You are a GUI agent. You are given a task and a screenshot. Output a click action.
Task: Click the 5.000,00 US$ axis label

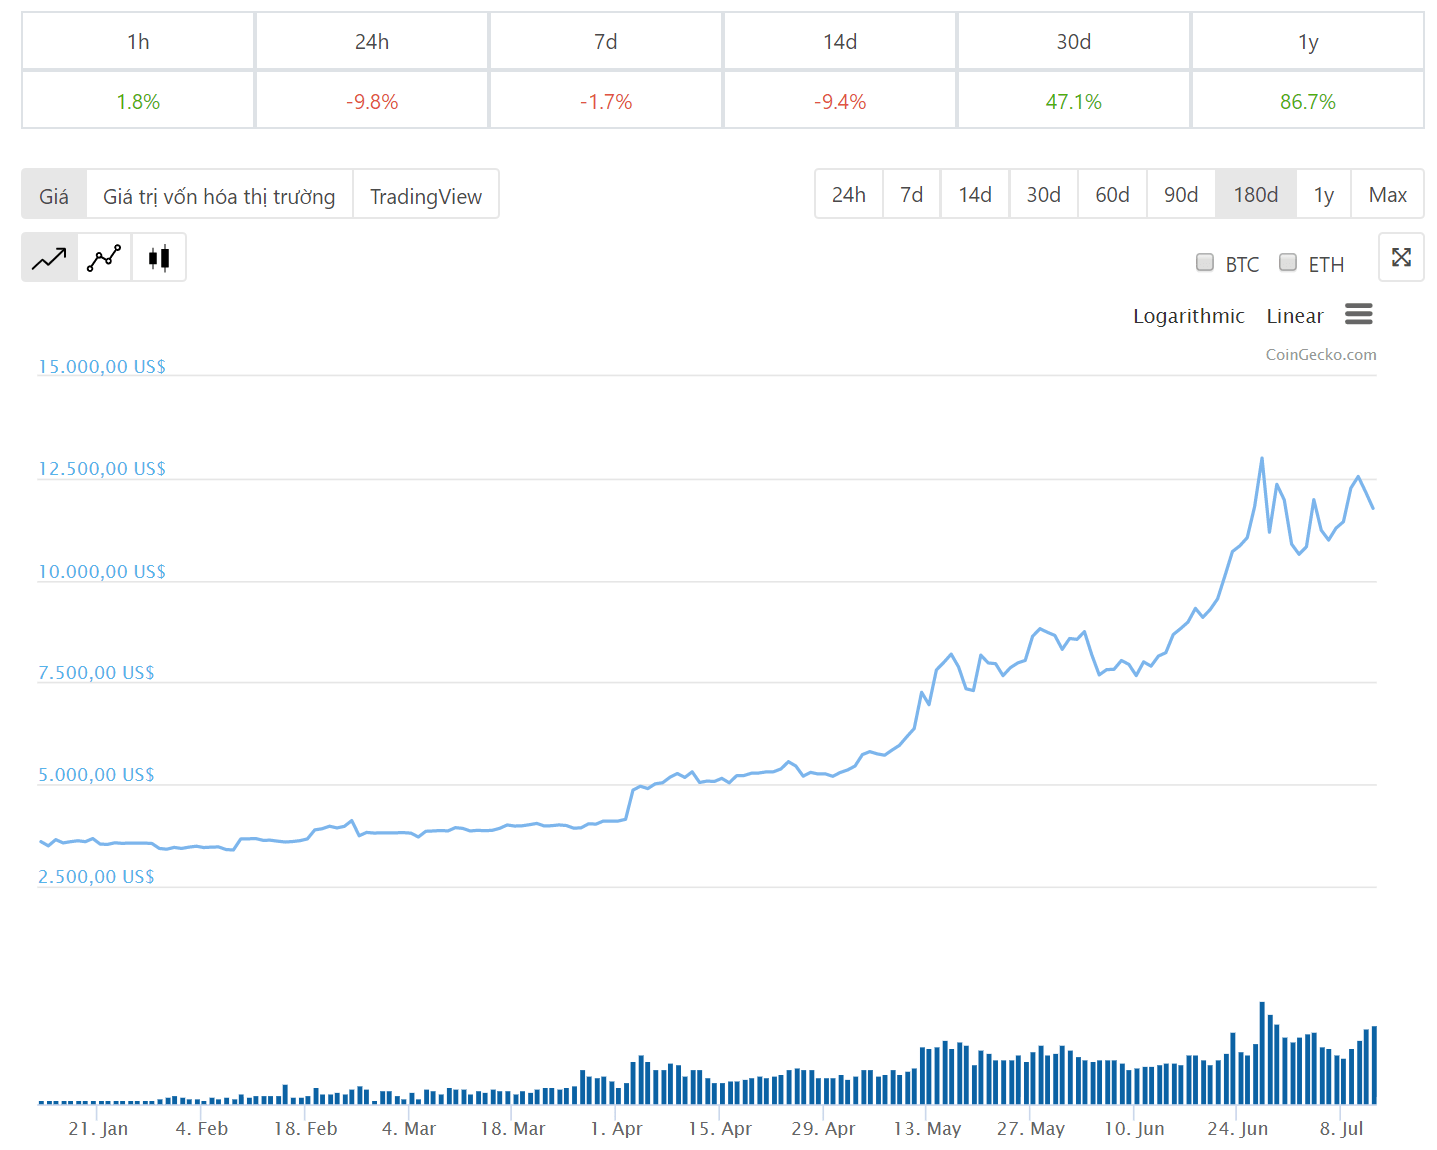click(x=96, y=774)
